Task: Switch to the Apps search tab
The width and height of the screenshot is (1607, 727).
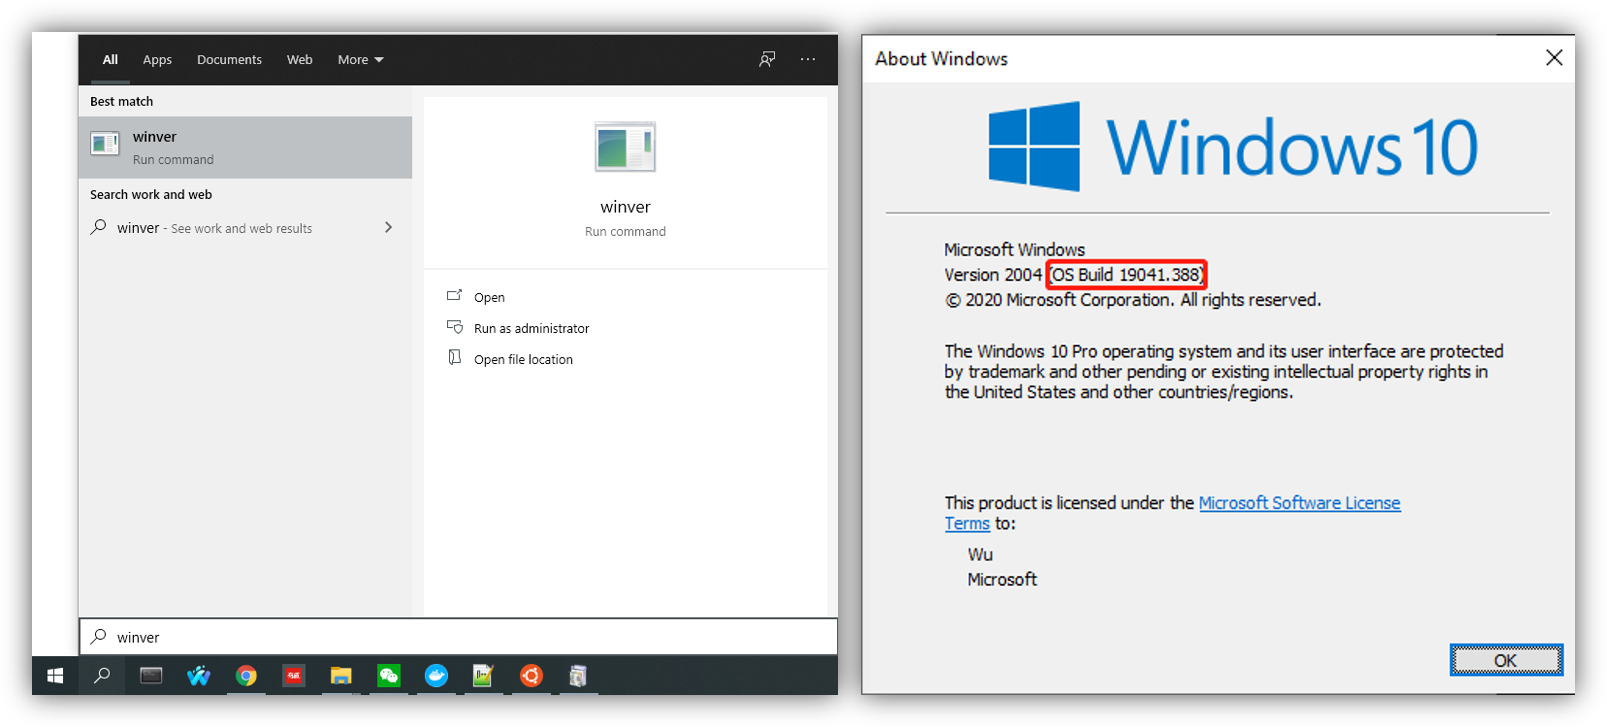Action: [157, 59]
